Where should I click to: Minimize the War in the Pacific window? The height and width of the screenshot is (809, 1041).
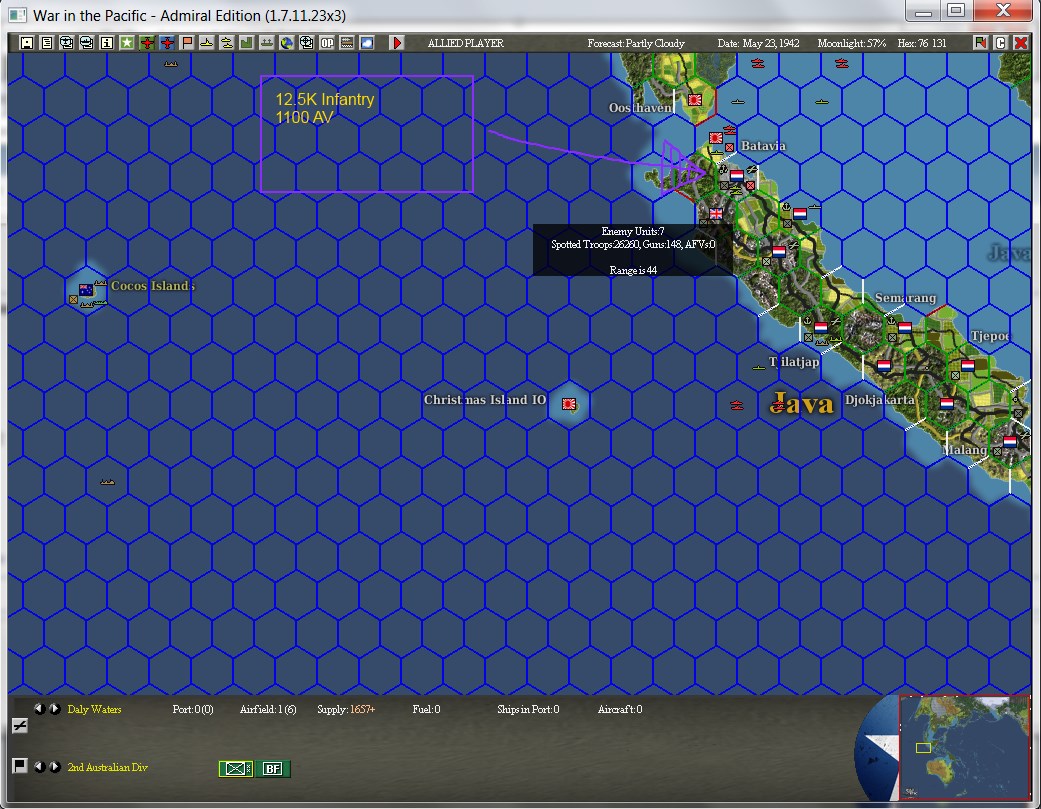[923, 11]
